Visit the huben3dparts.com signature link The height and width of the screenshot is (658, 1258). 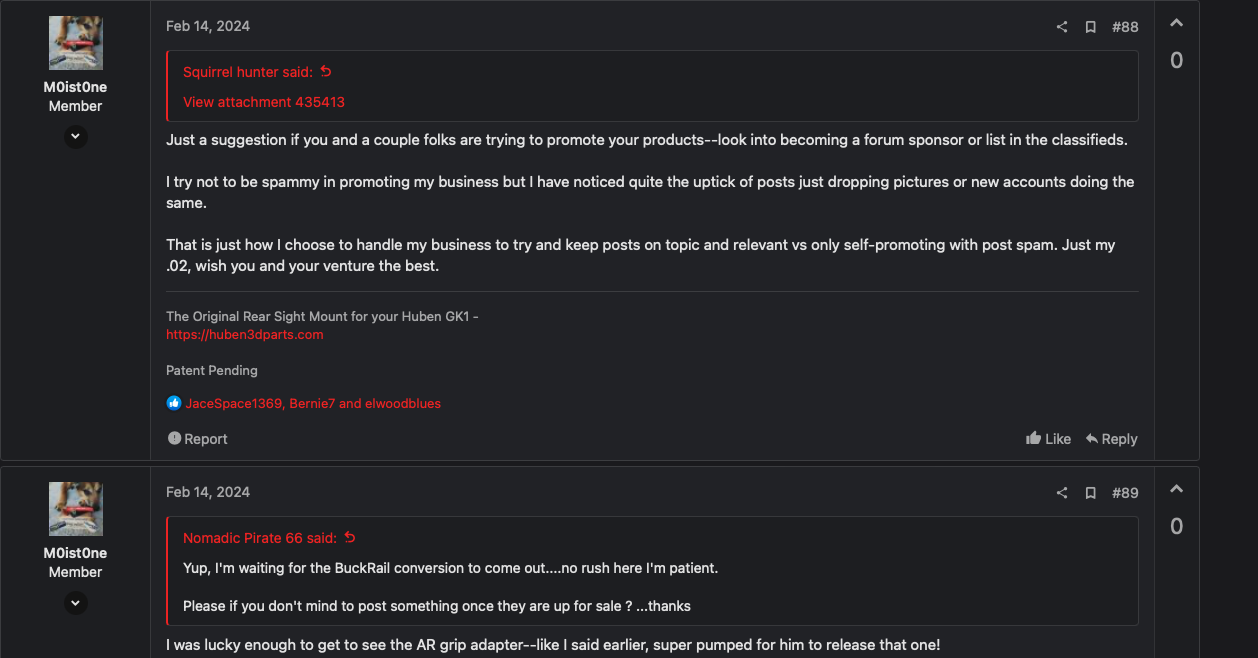pyautogui.click(x=245, y=335)
